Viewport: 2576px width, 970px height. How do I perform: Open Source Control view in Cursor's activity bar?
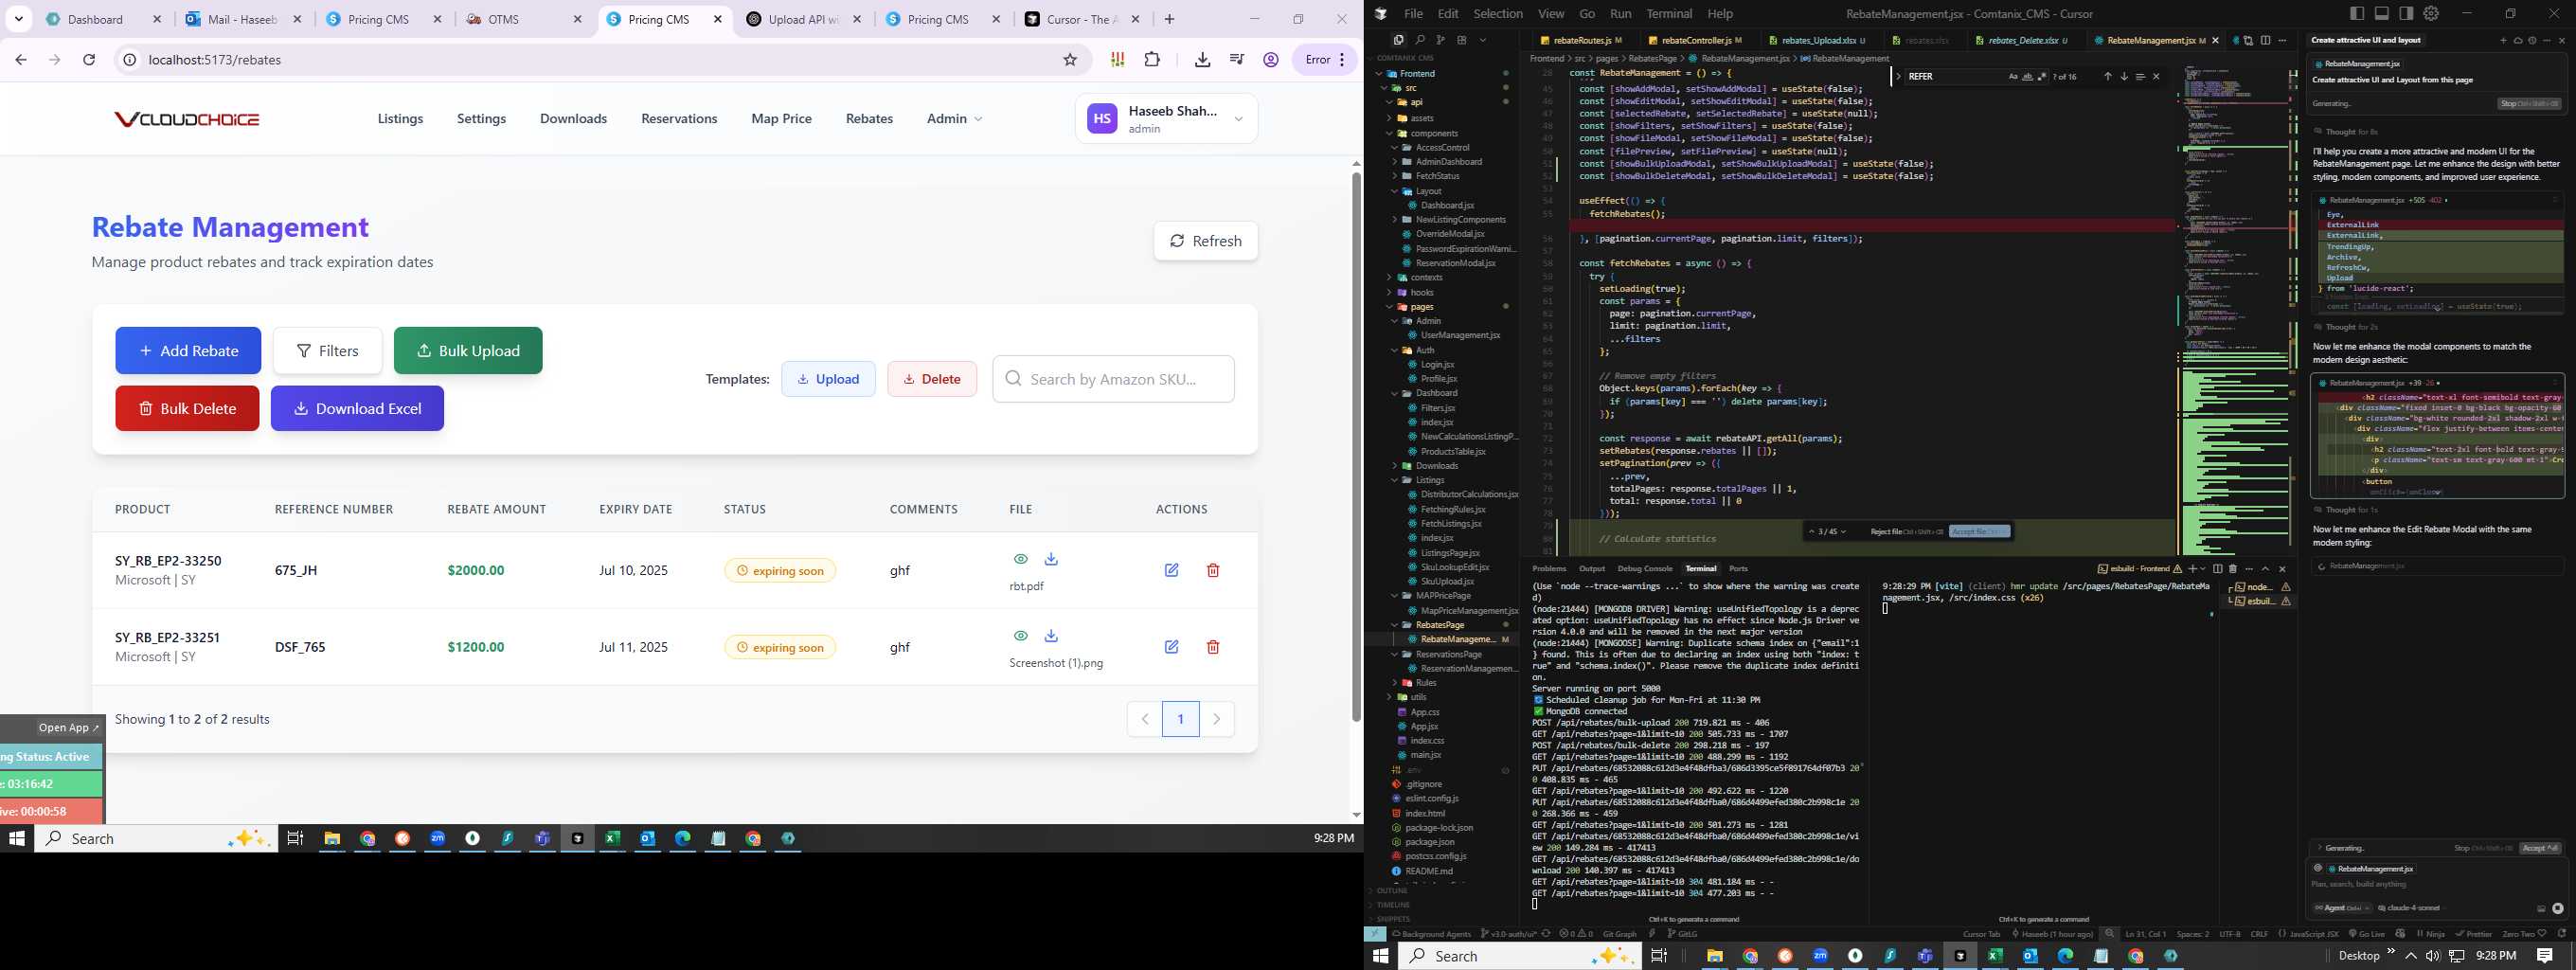pos(1440,40)
